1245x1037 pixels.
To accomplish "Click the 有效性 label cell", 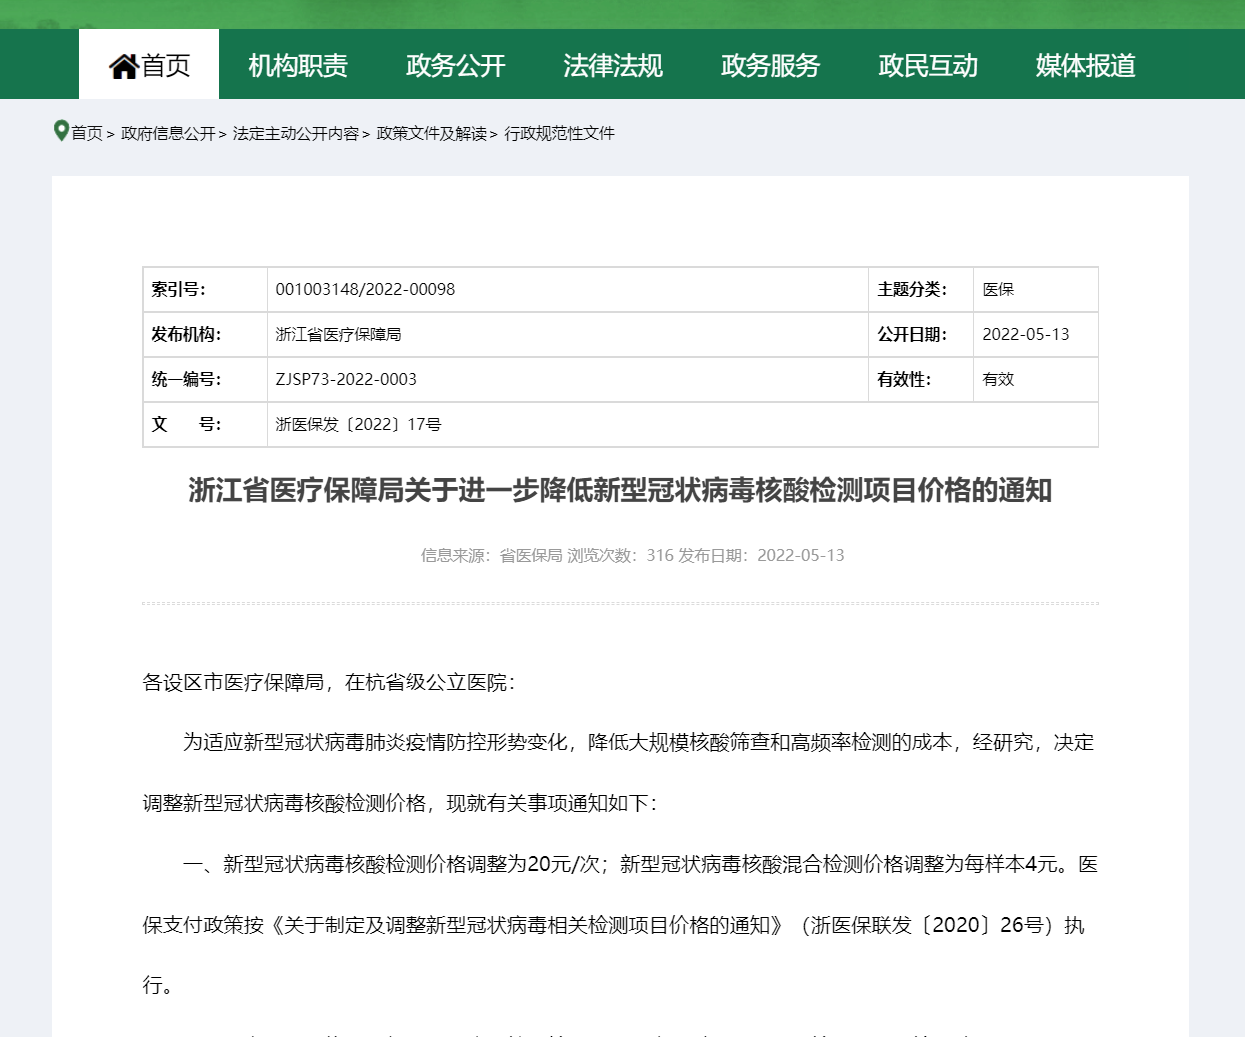I will click(x=921, y=379).
